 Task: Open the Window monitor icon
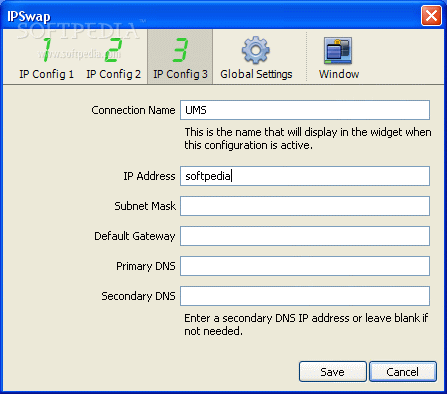(338, 50)
